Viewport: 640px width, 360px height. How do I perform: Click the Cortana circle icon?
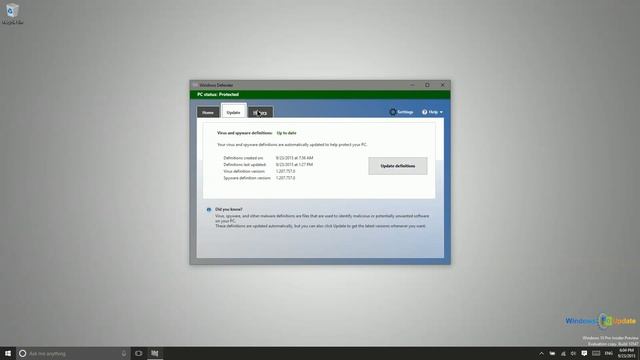pos(22,353)
